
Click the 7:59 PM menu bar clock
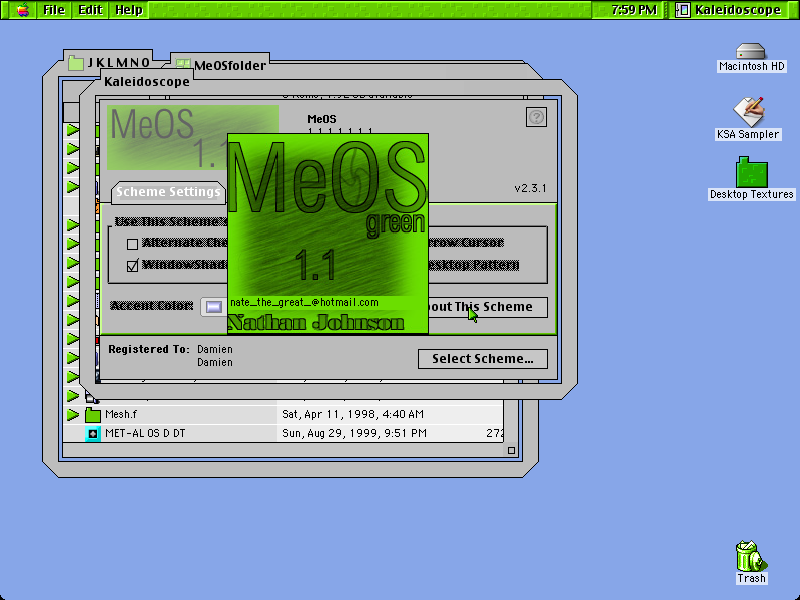click(634, 10)
